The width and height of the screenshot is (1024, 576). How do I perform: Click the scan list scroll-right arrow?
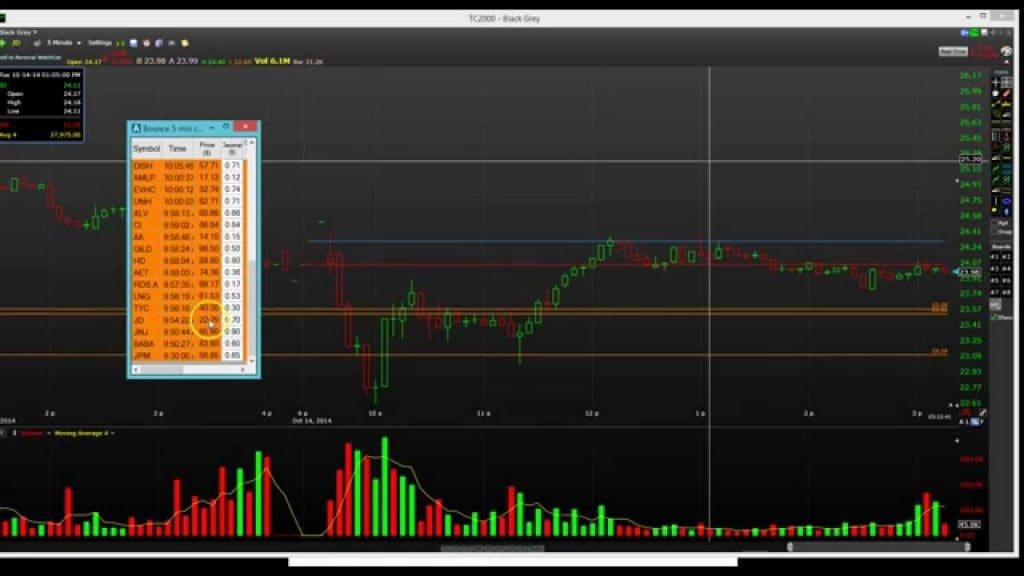click(x=243, y=370)
